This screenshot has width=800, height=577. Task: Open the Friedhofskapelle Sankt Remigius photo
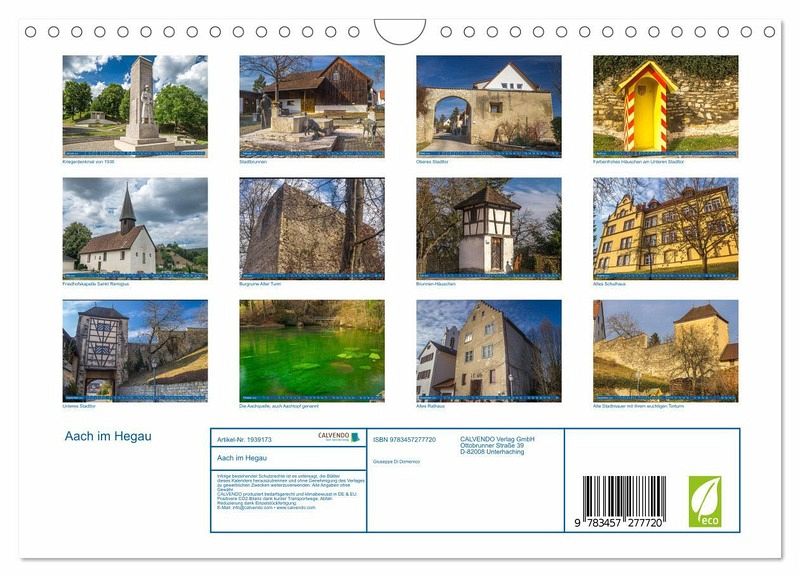[x=135, y=227]
